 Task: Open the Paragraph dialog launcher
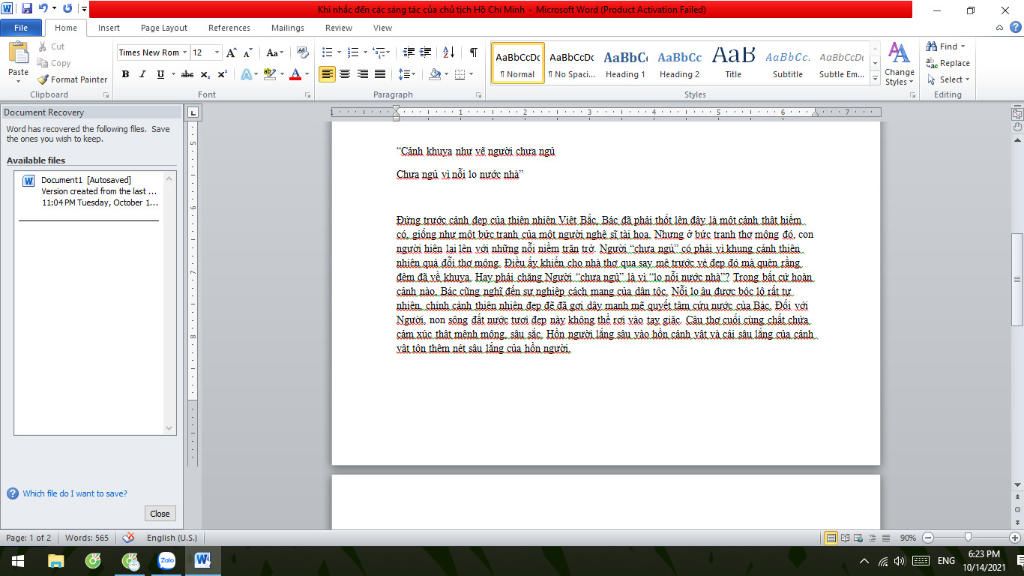tap(478, 95)
